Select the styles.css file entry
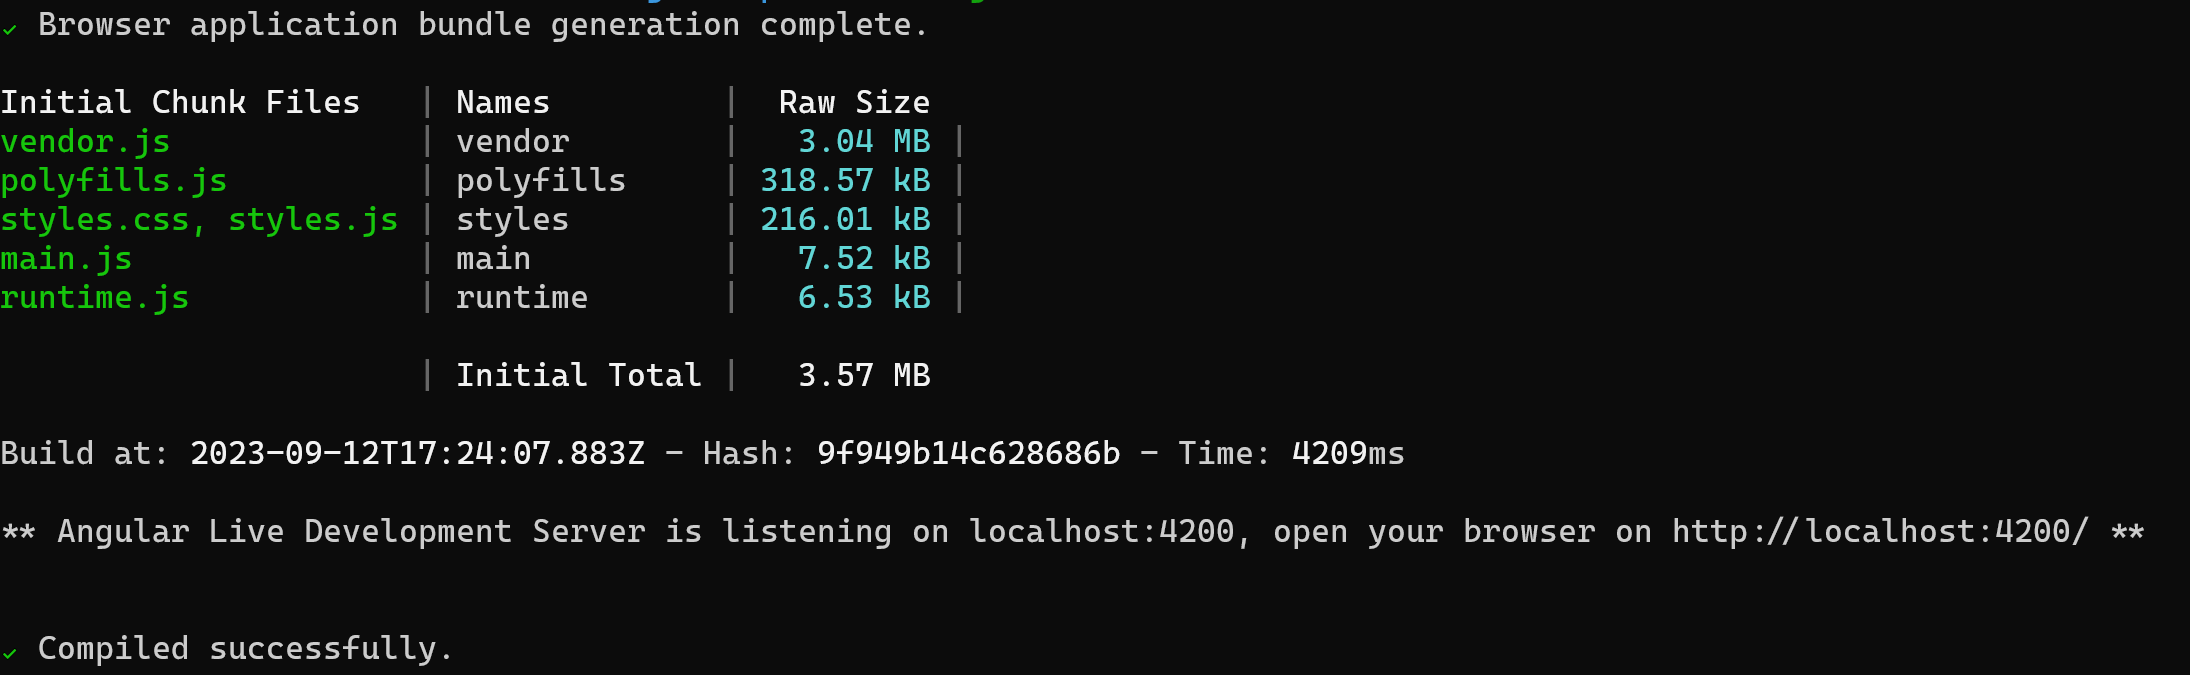The width and height of the screenshot is (2190, 675). coord(95,219)
